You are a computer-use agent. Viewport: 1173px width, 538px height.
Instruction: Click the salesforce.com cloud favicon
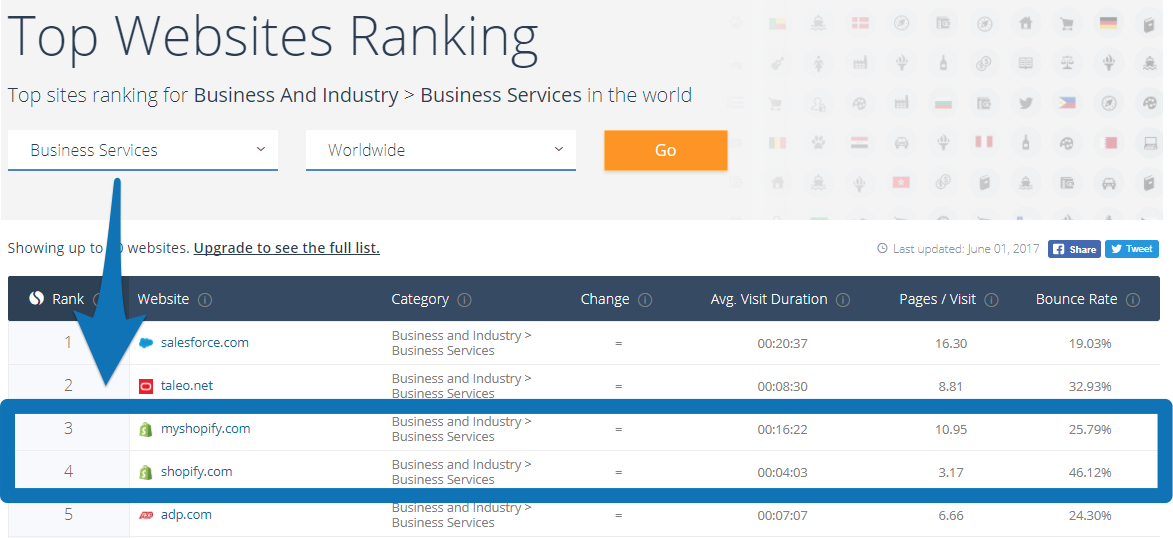(x=146, y=343)
